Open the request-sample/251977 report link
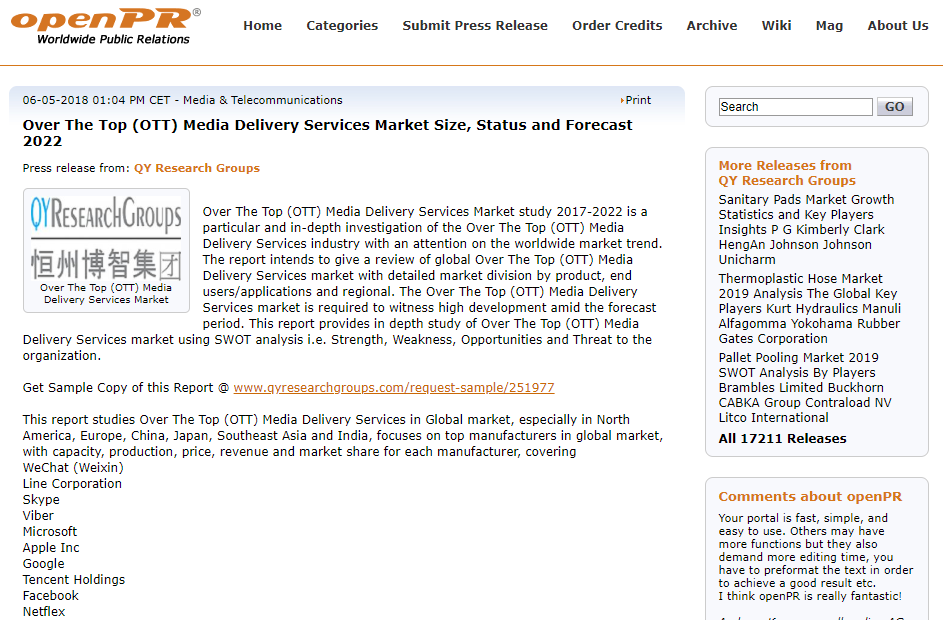The image size is (943, 620). coord(394,388)
